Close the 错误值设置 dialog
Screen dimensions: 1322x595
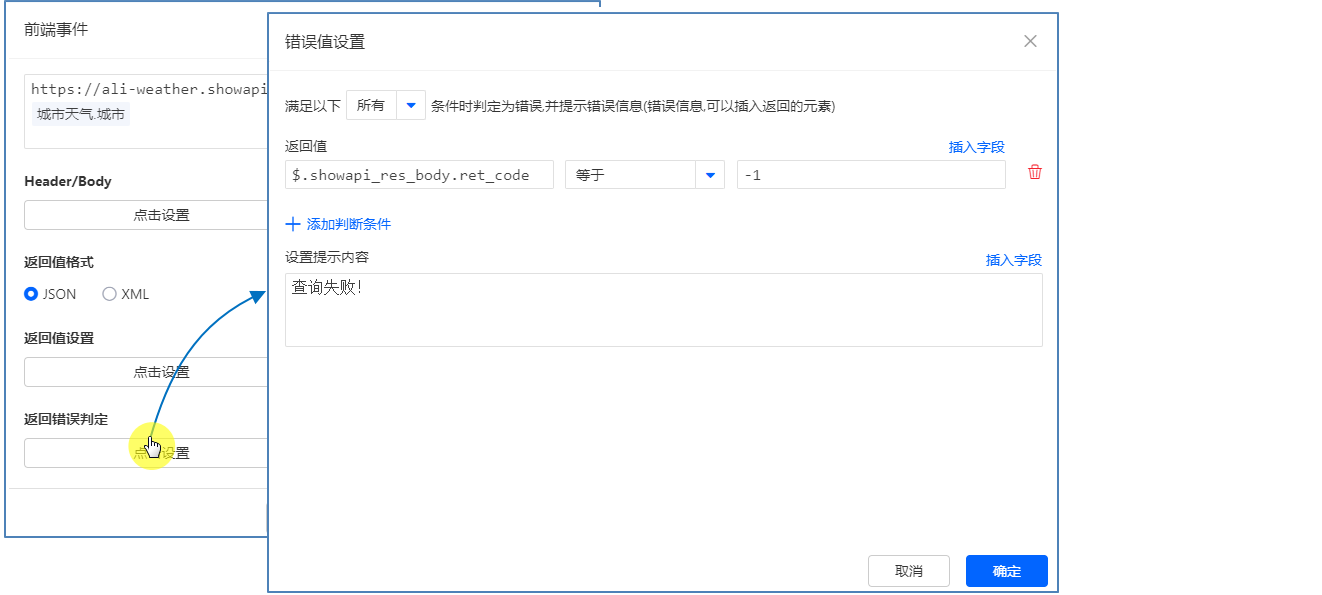click(1030, 41)
